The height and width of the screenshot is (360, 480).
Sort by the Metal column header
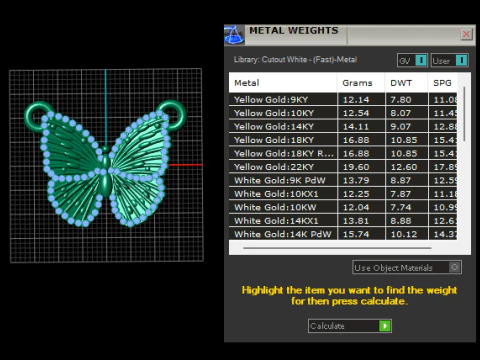pos(283,83)
